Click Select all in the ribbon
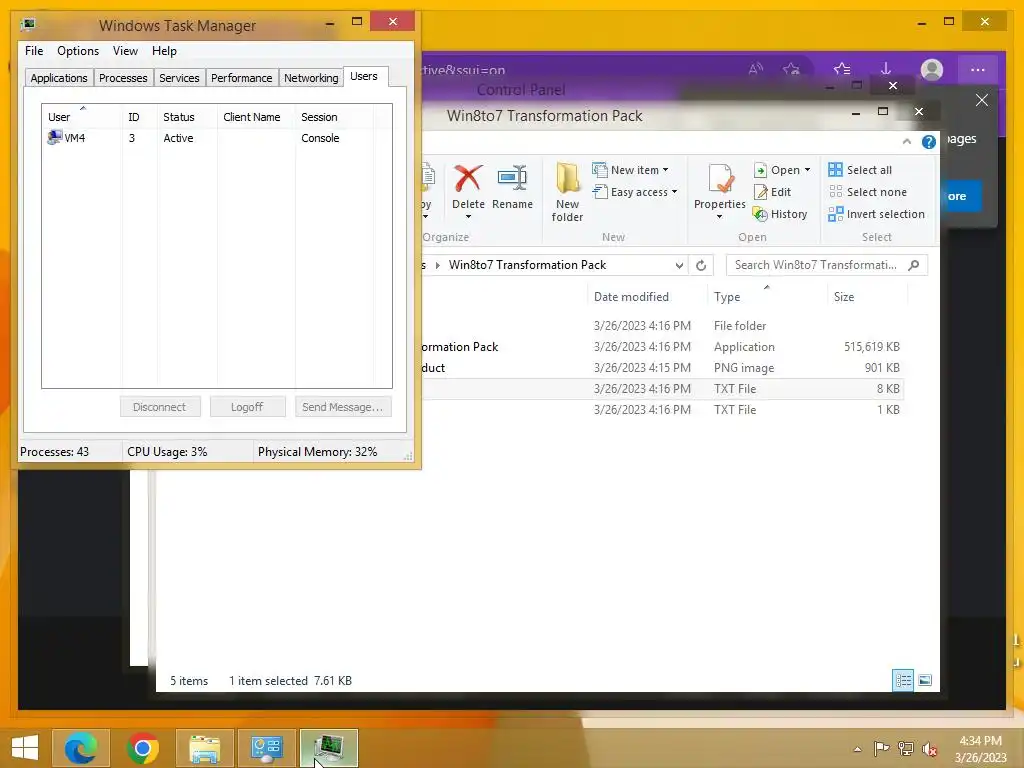The width and height of the screenshot is (1024, 768). click(859, 170)
